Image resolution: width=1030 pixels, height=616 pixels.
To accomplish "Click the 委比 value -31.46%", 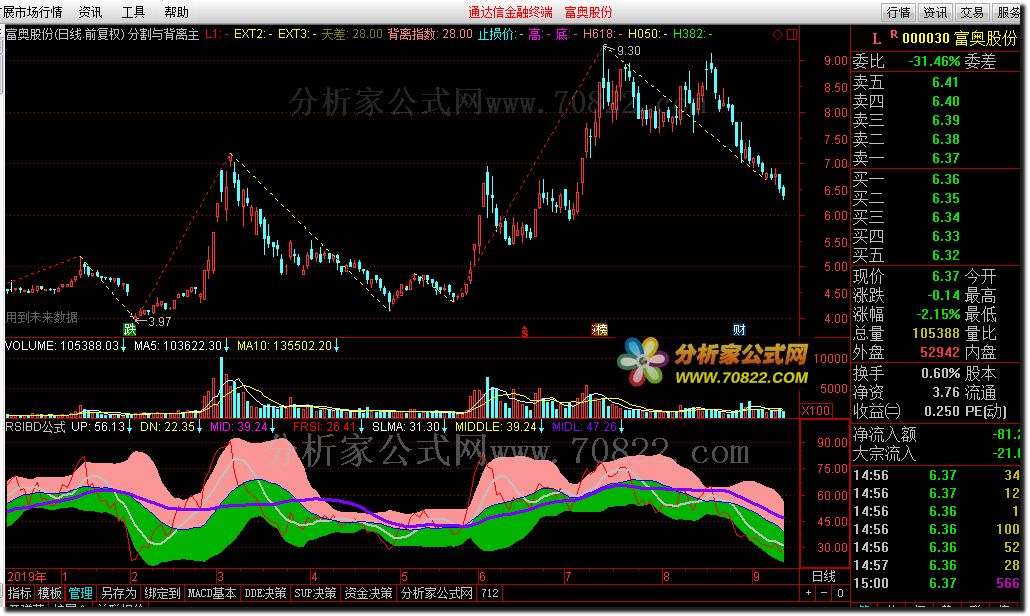I will [934, 62].
